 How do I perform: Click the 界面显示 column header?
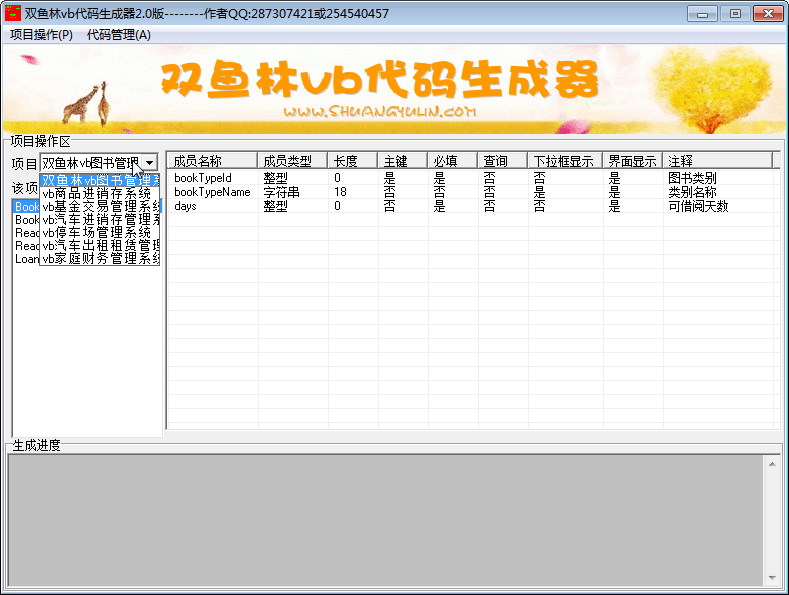point(633,161)
